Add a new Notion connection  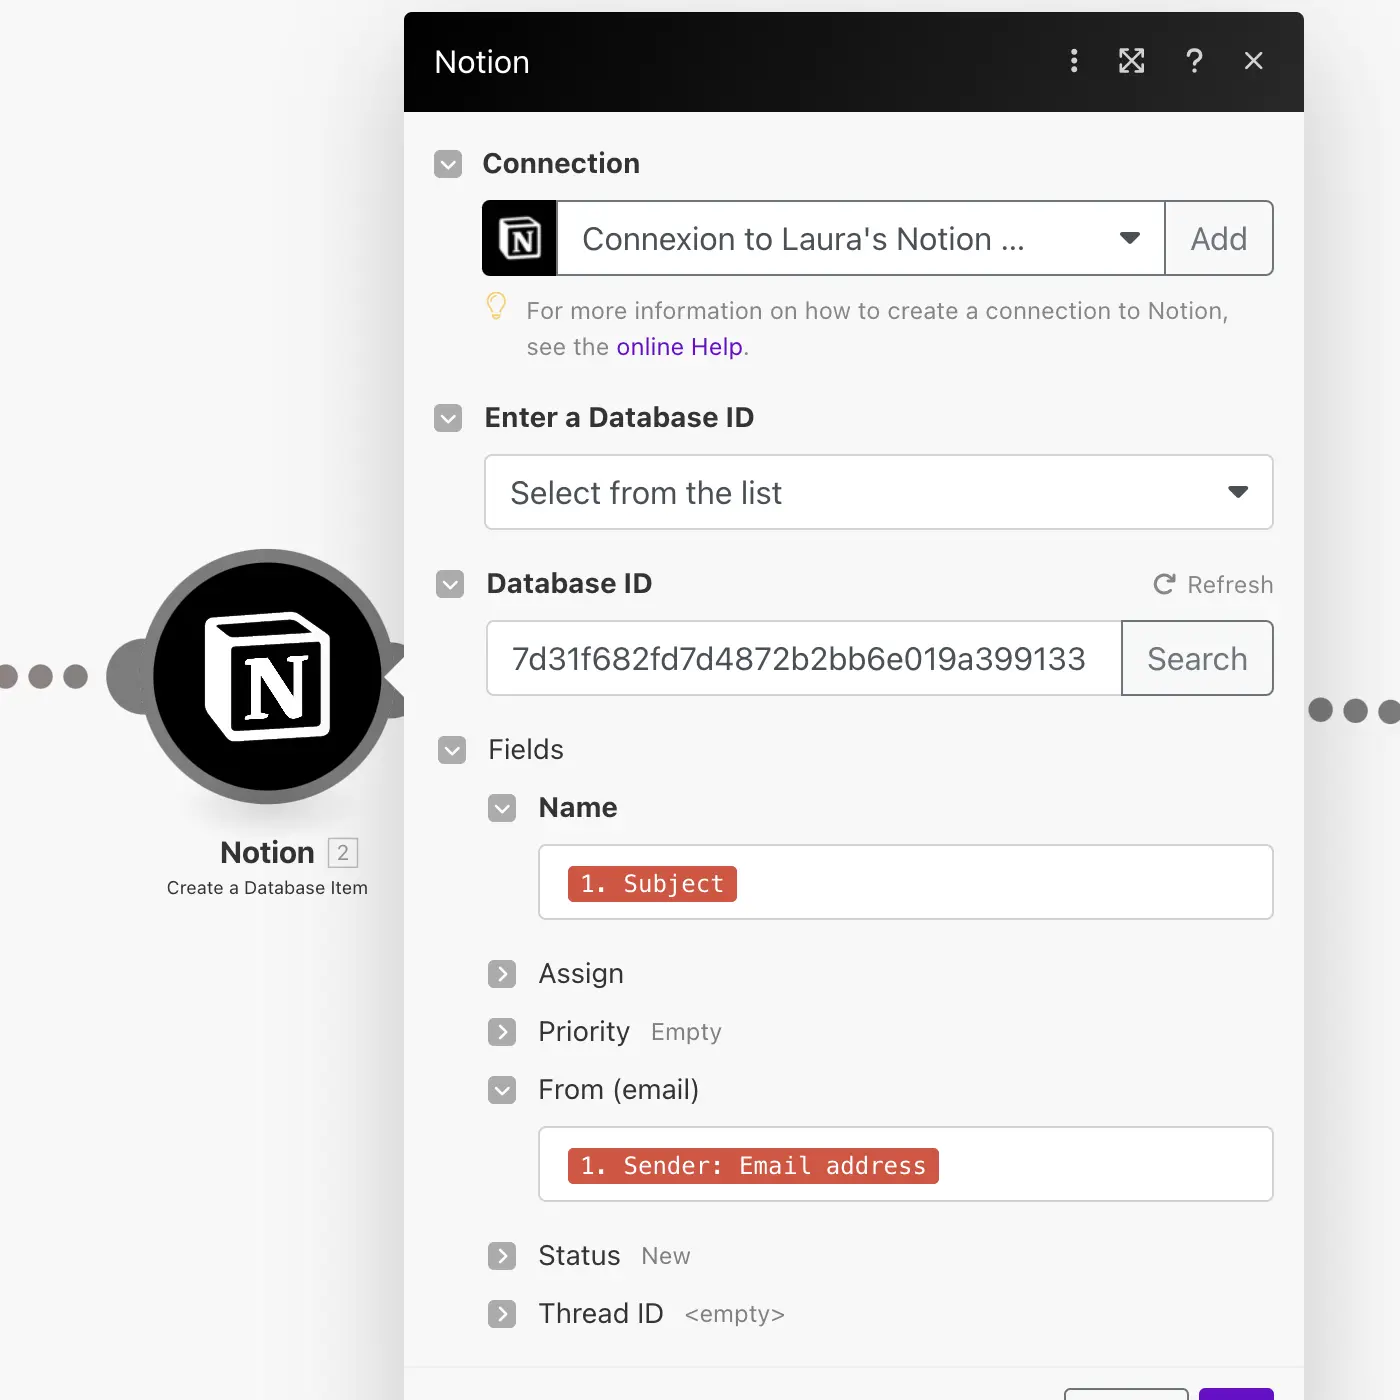click(1218, 239)
